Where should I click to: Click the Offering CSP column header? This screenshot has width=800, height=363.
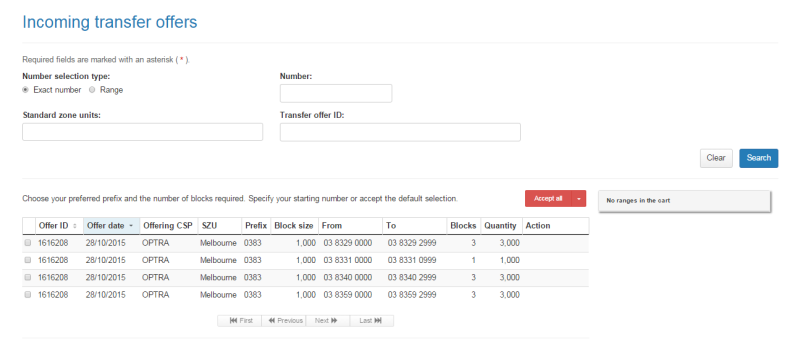click(x=168, y=226)
